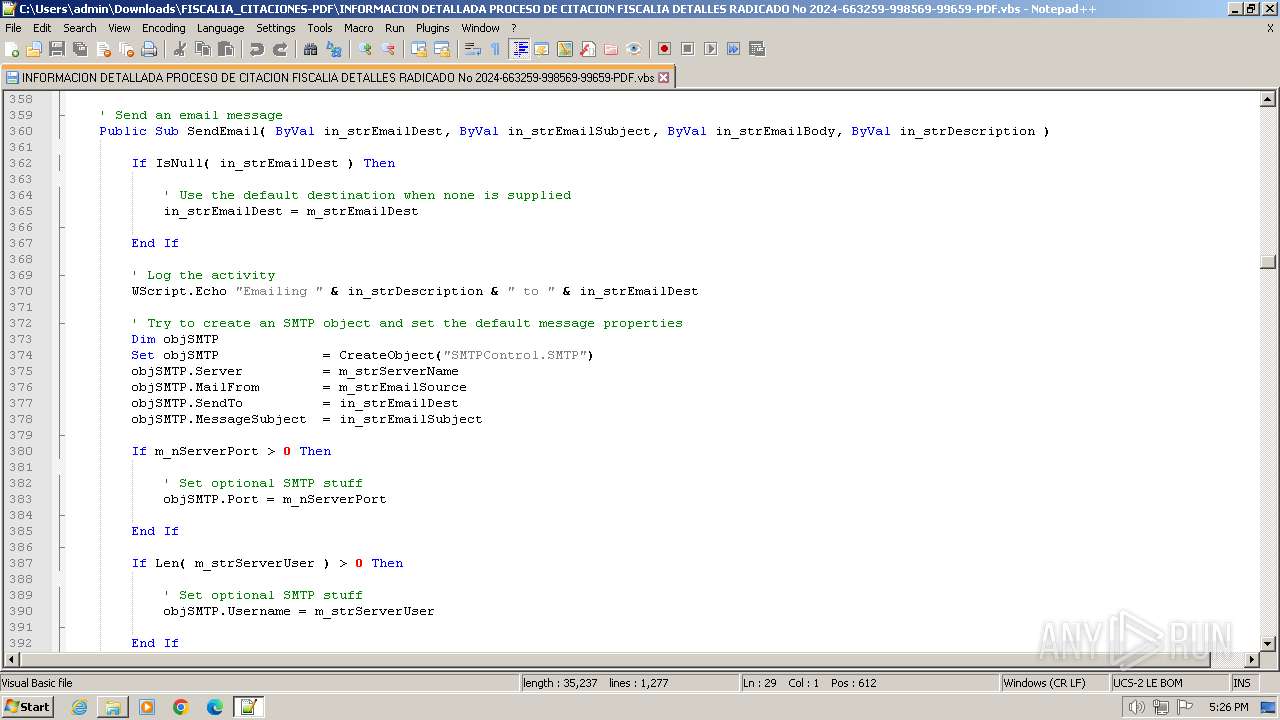Run macro multiple times icon
Image resolution: width=1280 pixels, height=720 pixels.
tap(734, 49)
